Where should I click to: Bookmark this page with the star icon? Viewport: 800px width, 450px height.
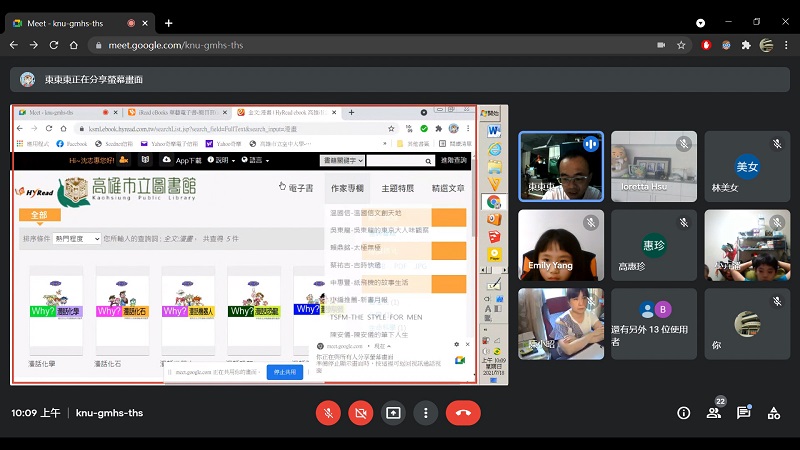click(x=681, y=45)
